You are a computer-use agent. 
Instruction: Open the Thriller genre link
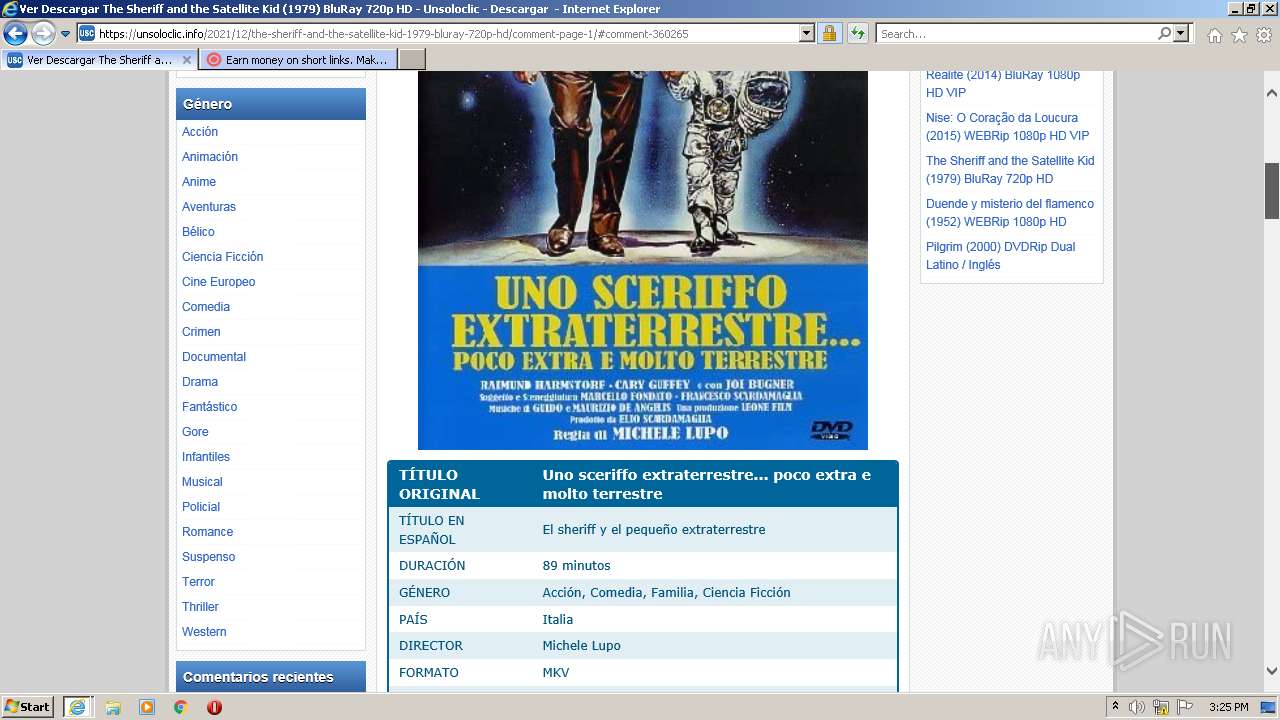(x=200, y=607)
